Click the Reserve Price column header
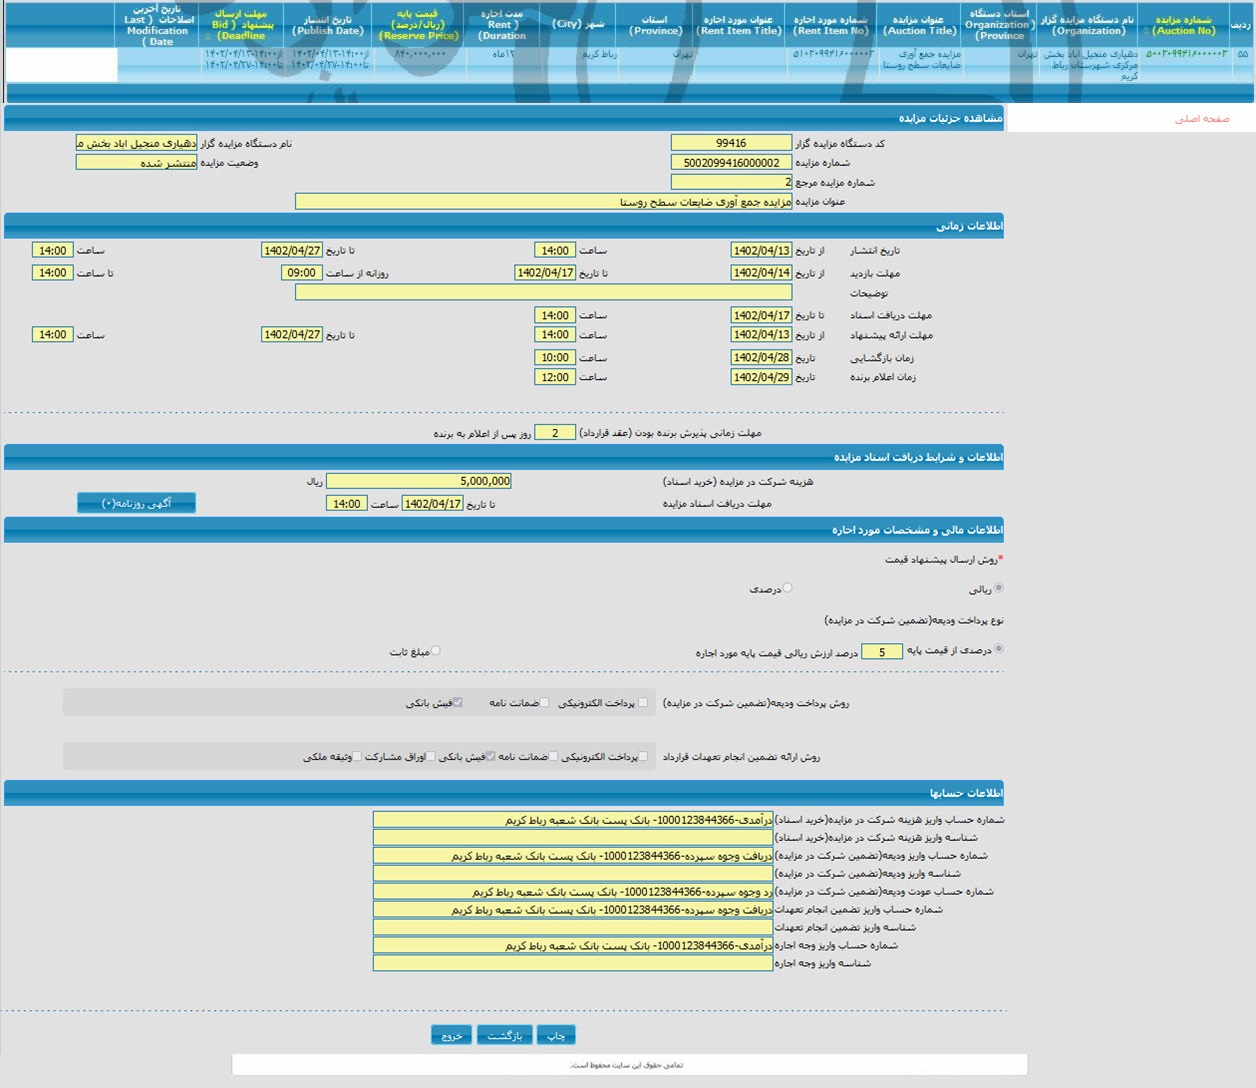The image size is (1256, 1088). click(x=418, y=25)
